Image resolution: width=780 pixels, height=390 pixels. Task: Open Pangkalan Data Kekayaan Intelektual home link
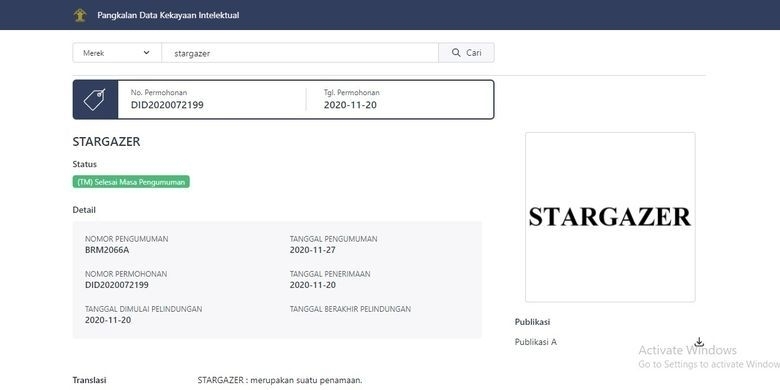(x=168, y=15)
